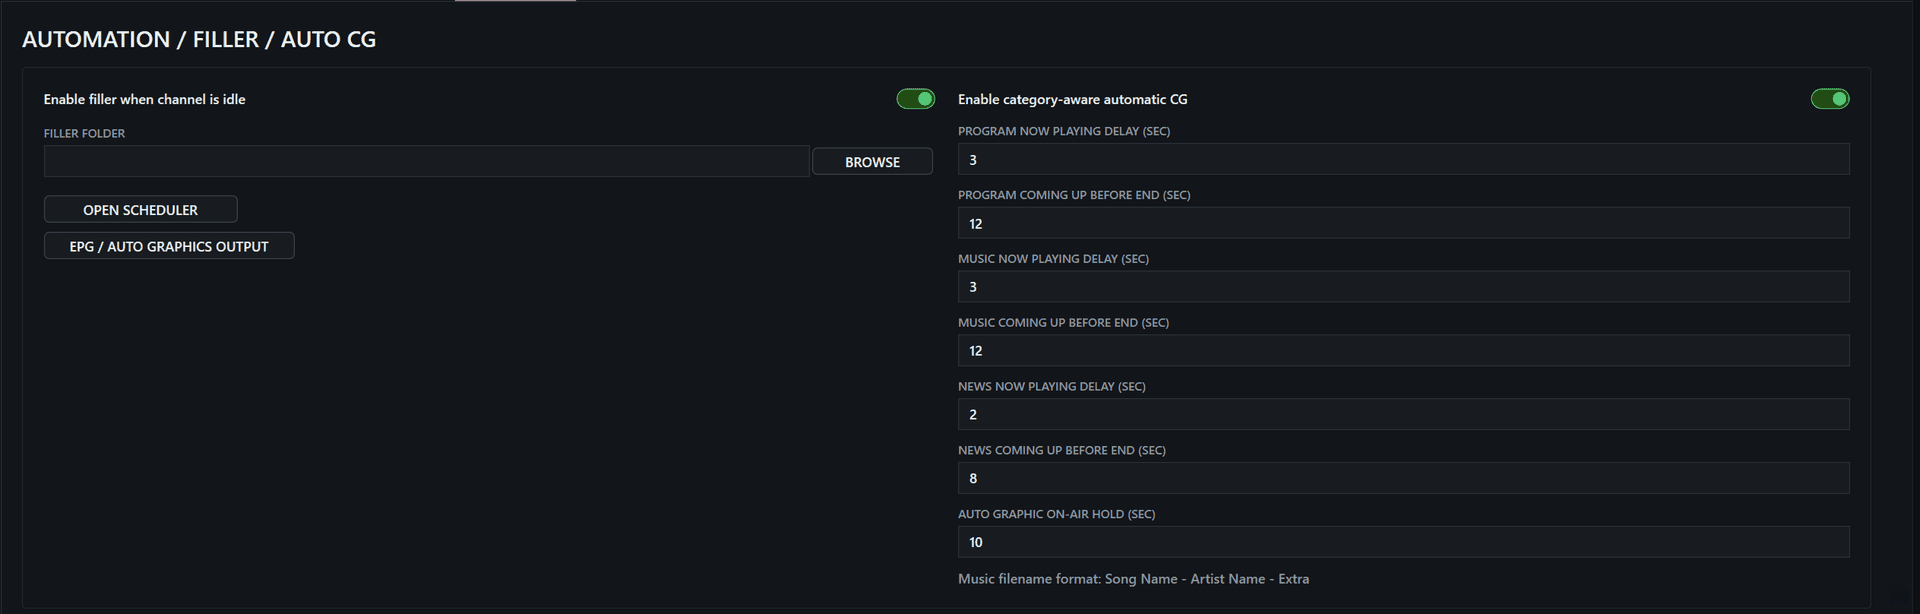Click the FILLER FOLDER label
Screen dimensions: 1920x614
click(x=84, y=133)
